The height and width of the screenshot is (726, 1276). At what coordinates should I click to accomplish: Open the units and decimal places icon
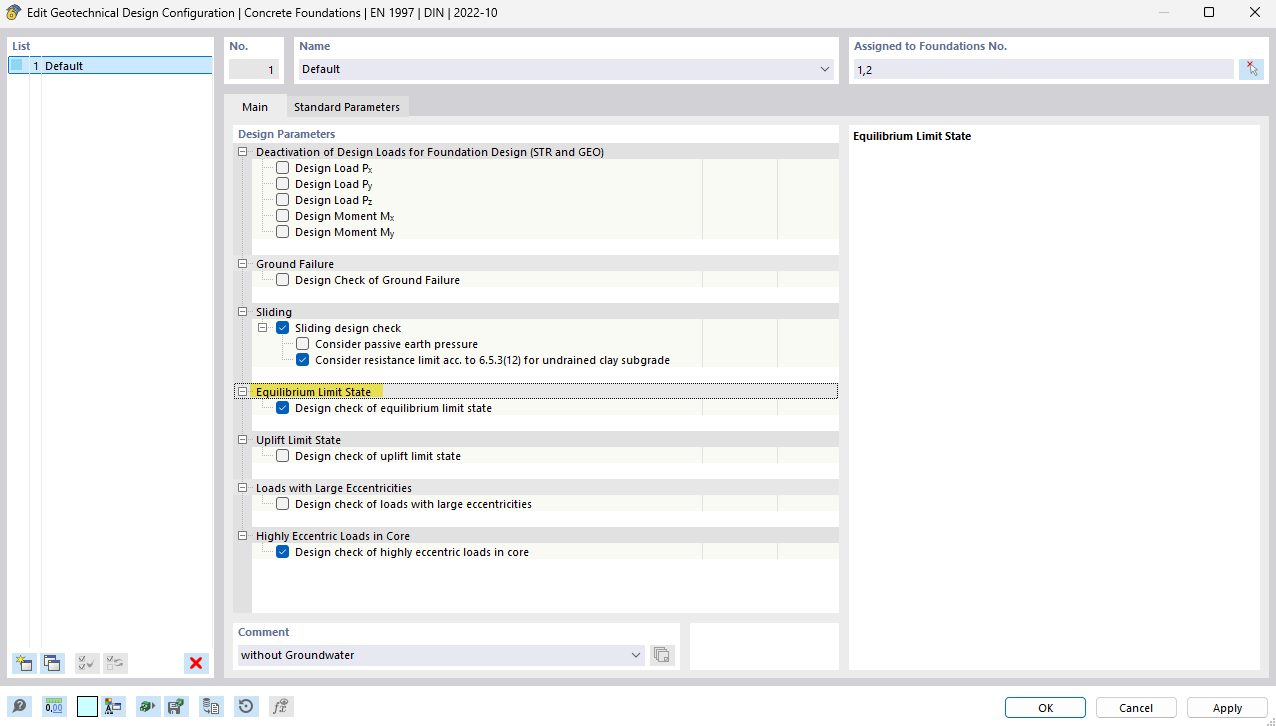(x=54, y=707)
